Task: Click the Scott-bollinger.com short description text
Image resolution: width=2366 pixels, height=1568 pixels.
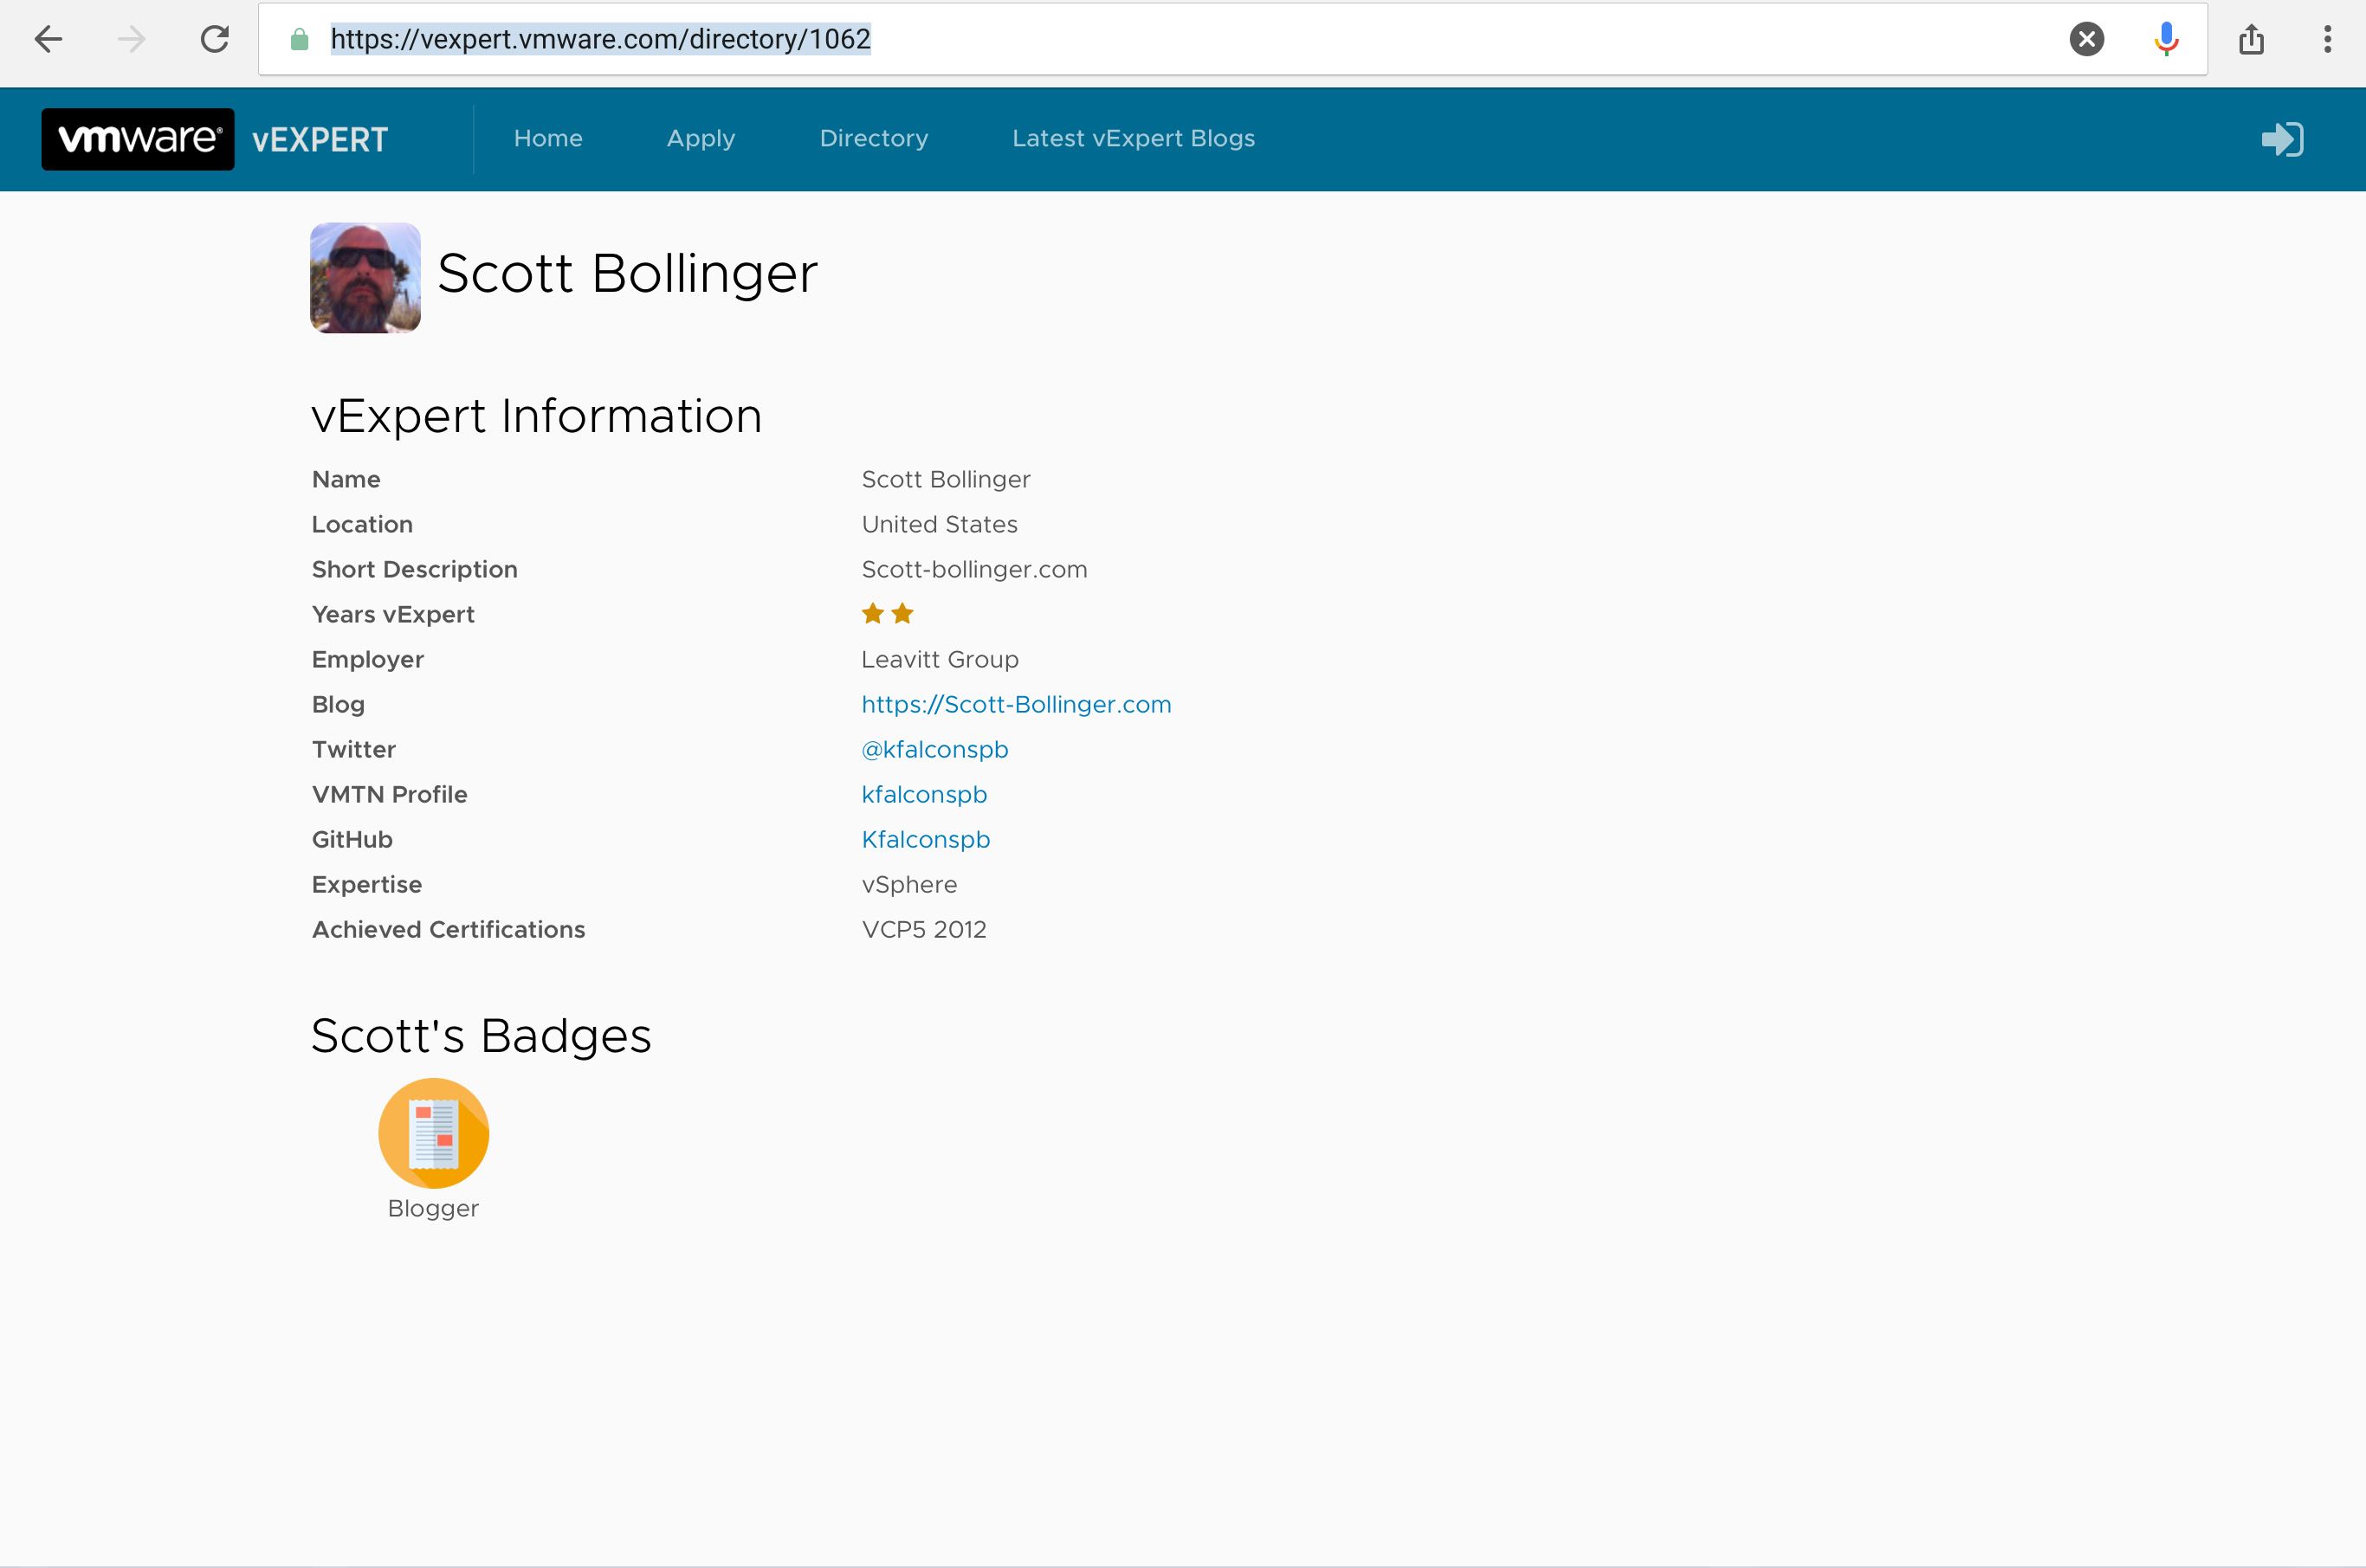Action: point(974,569)
